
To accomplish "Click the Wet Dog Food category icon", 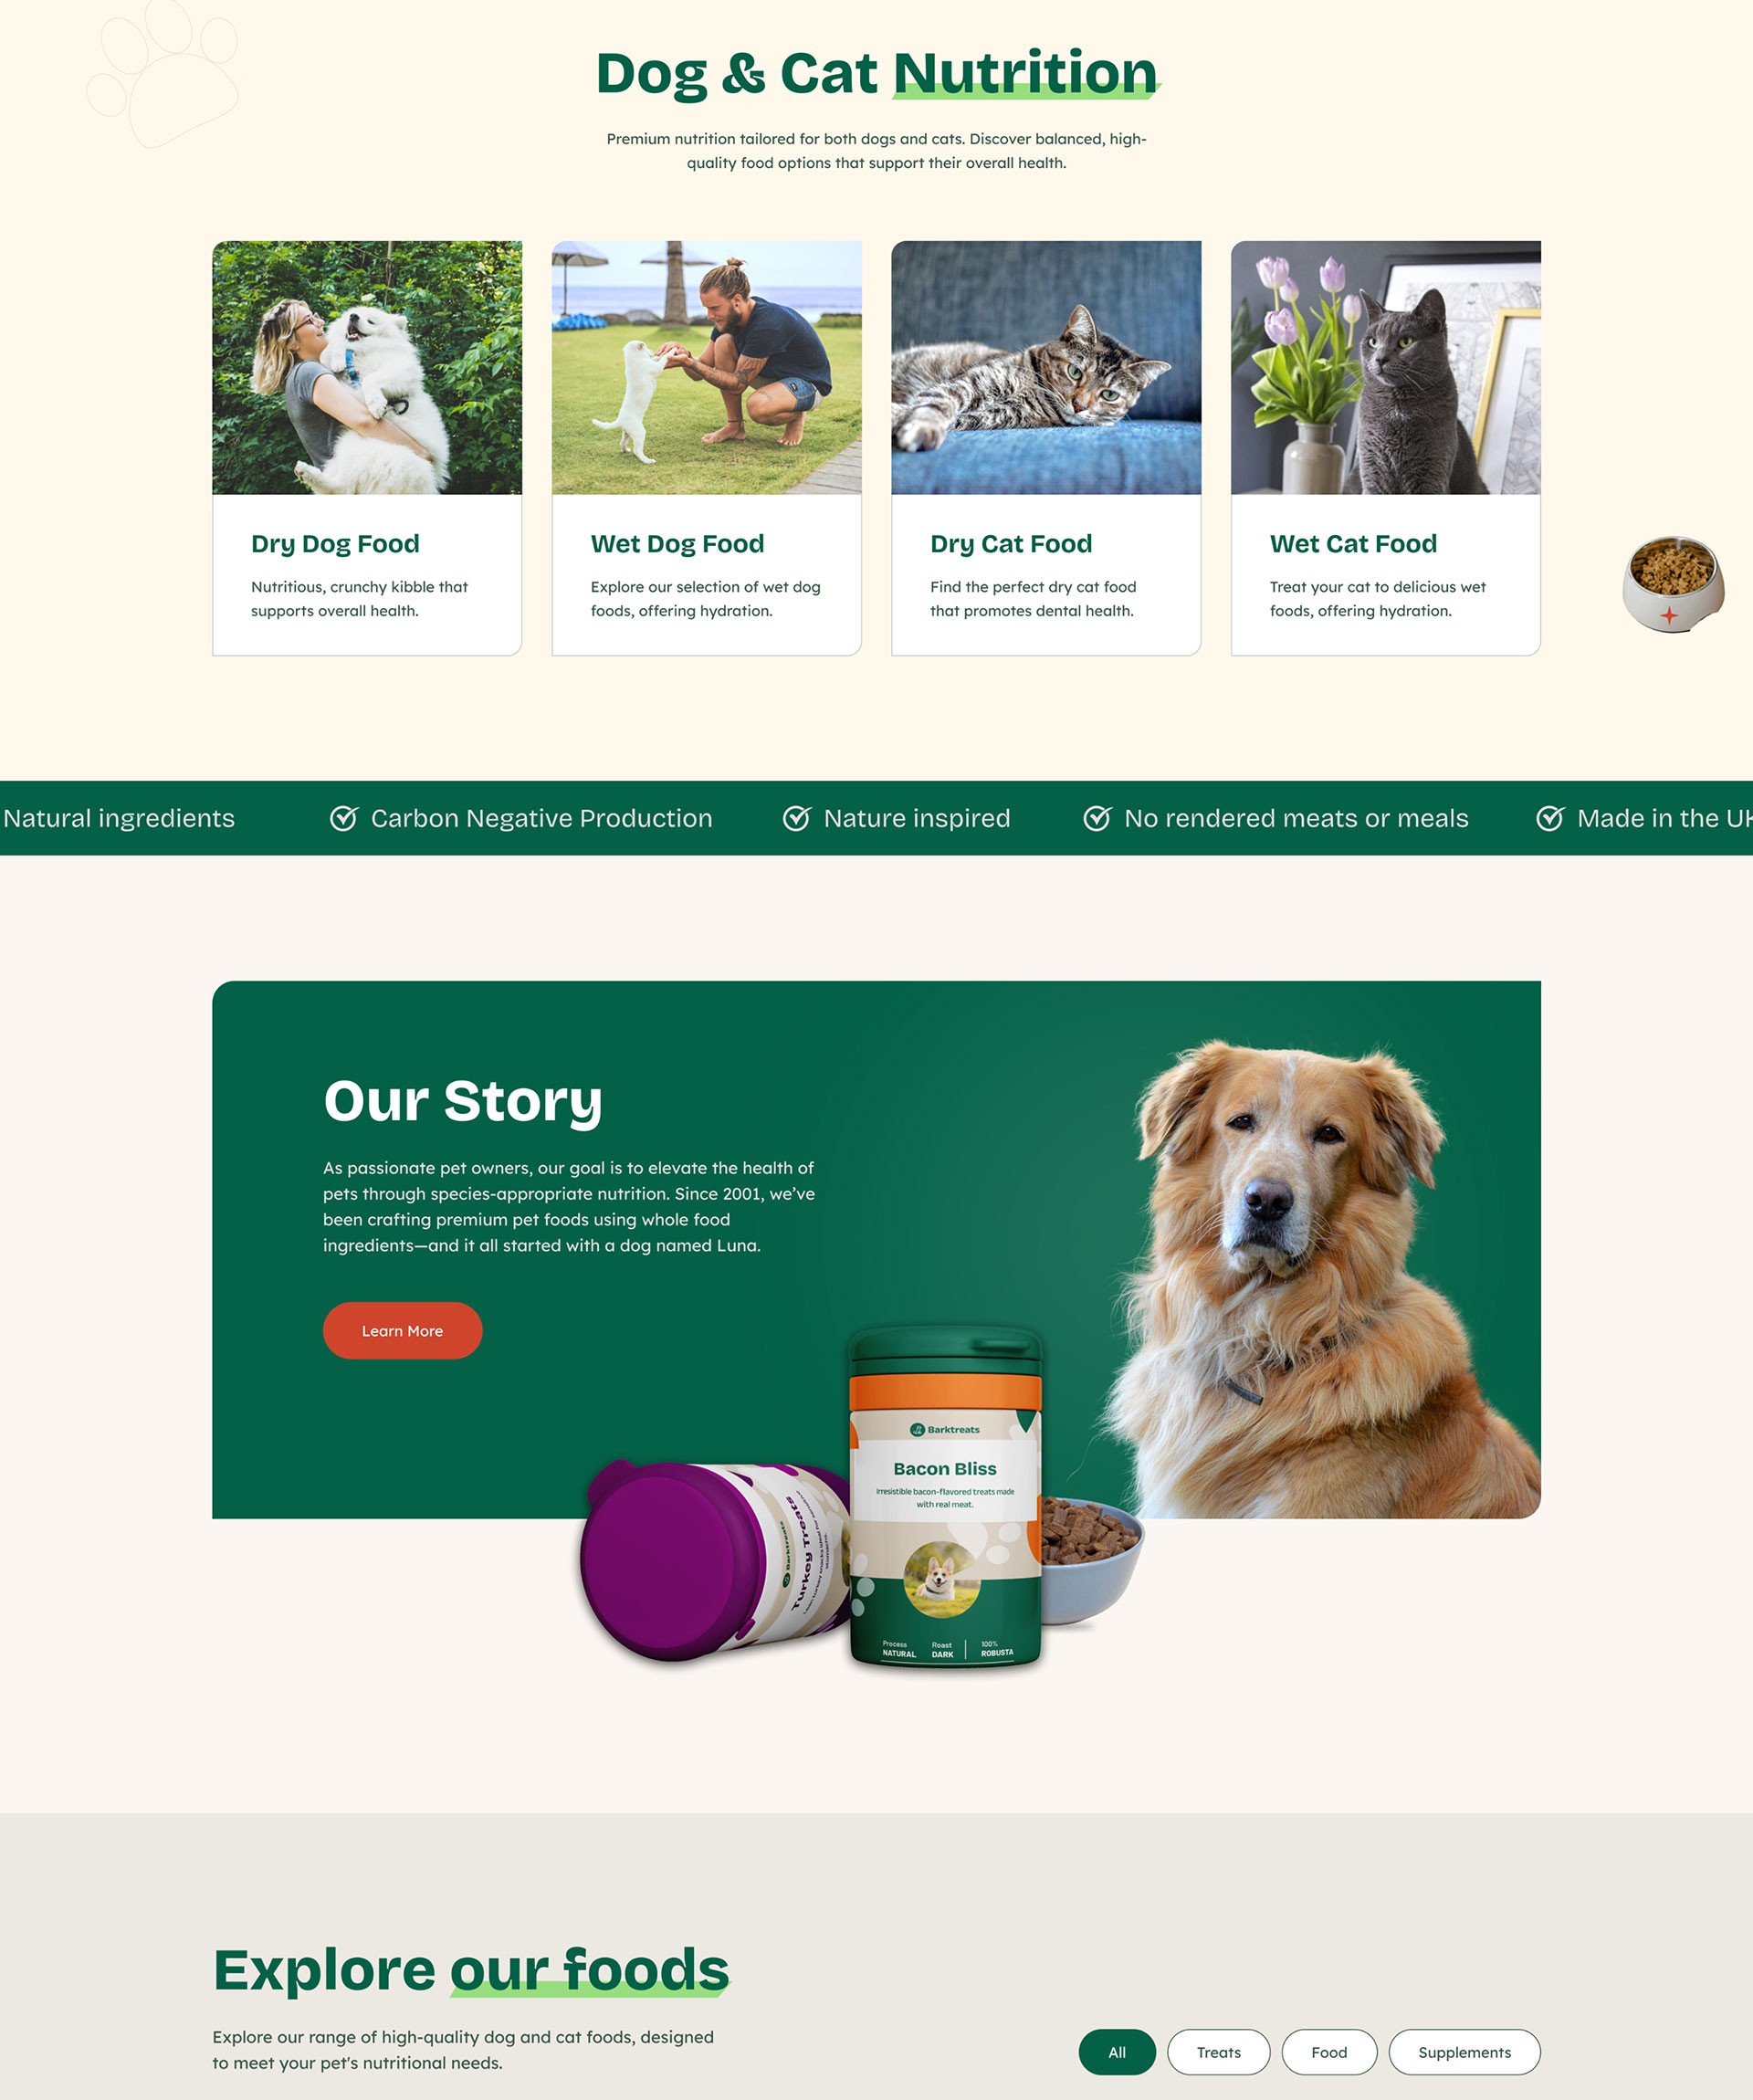I will (707, 366).
